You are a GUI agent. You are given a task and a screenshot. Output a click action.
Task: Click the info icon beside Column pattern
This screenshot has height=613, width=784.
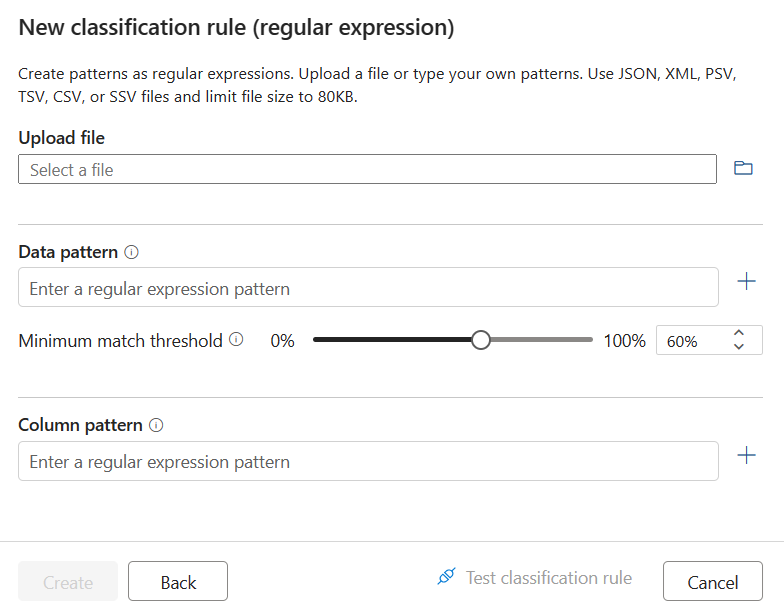156,425
